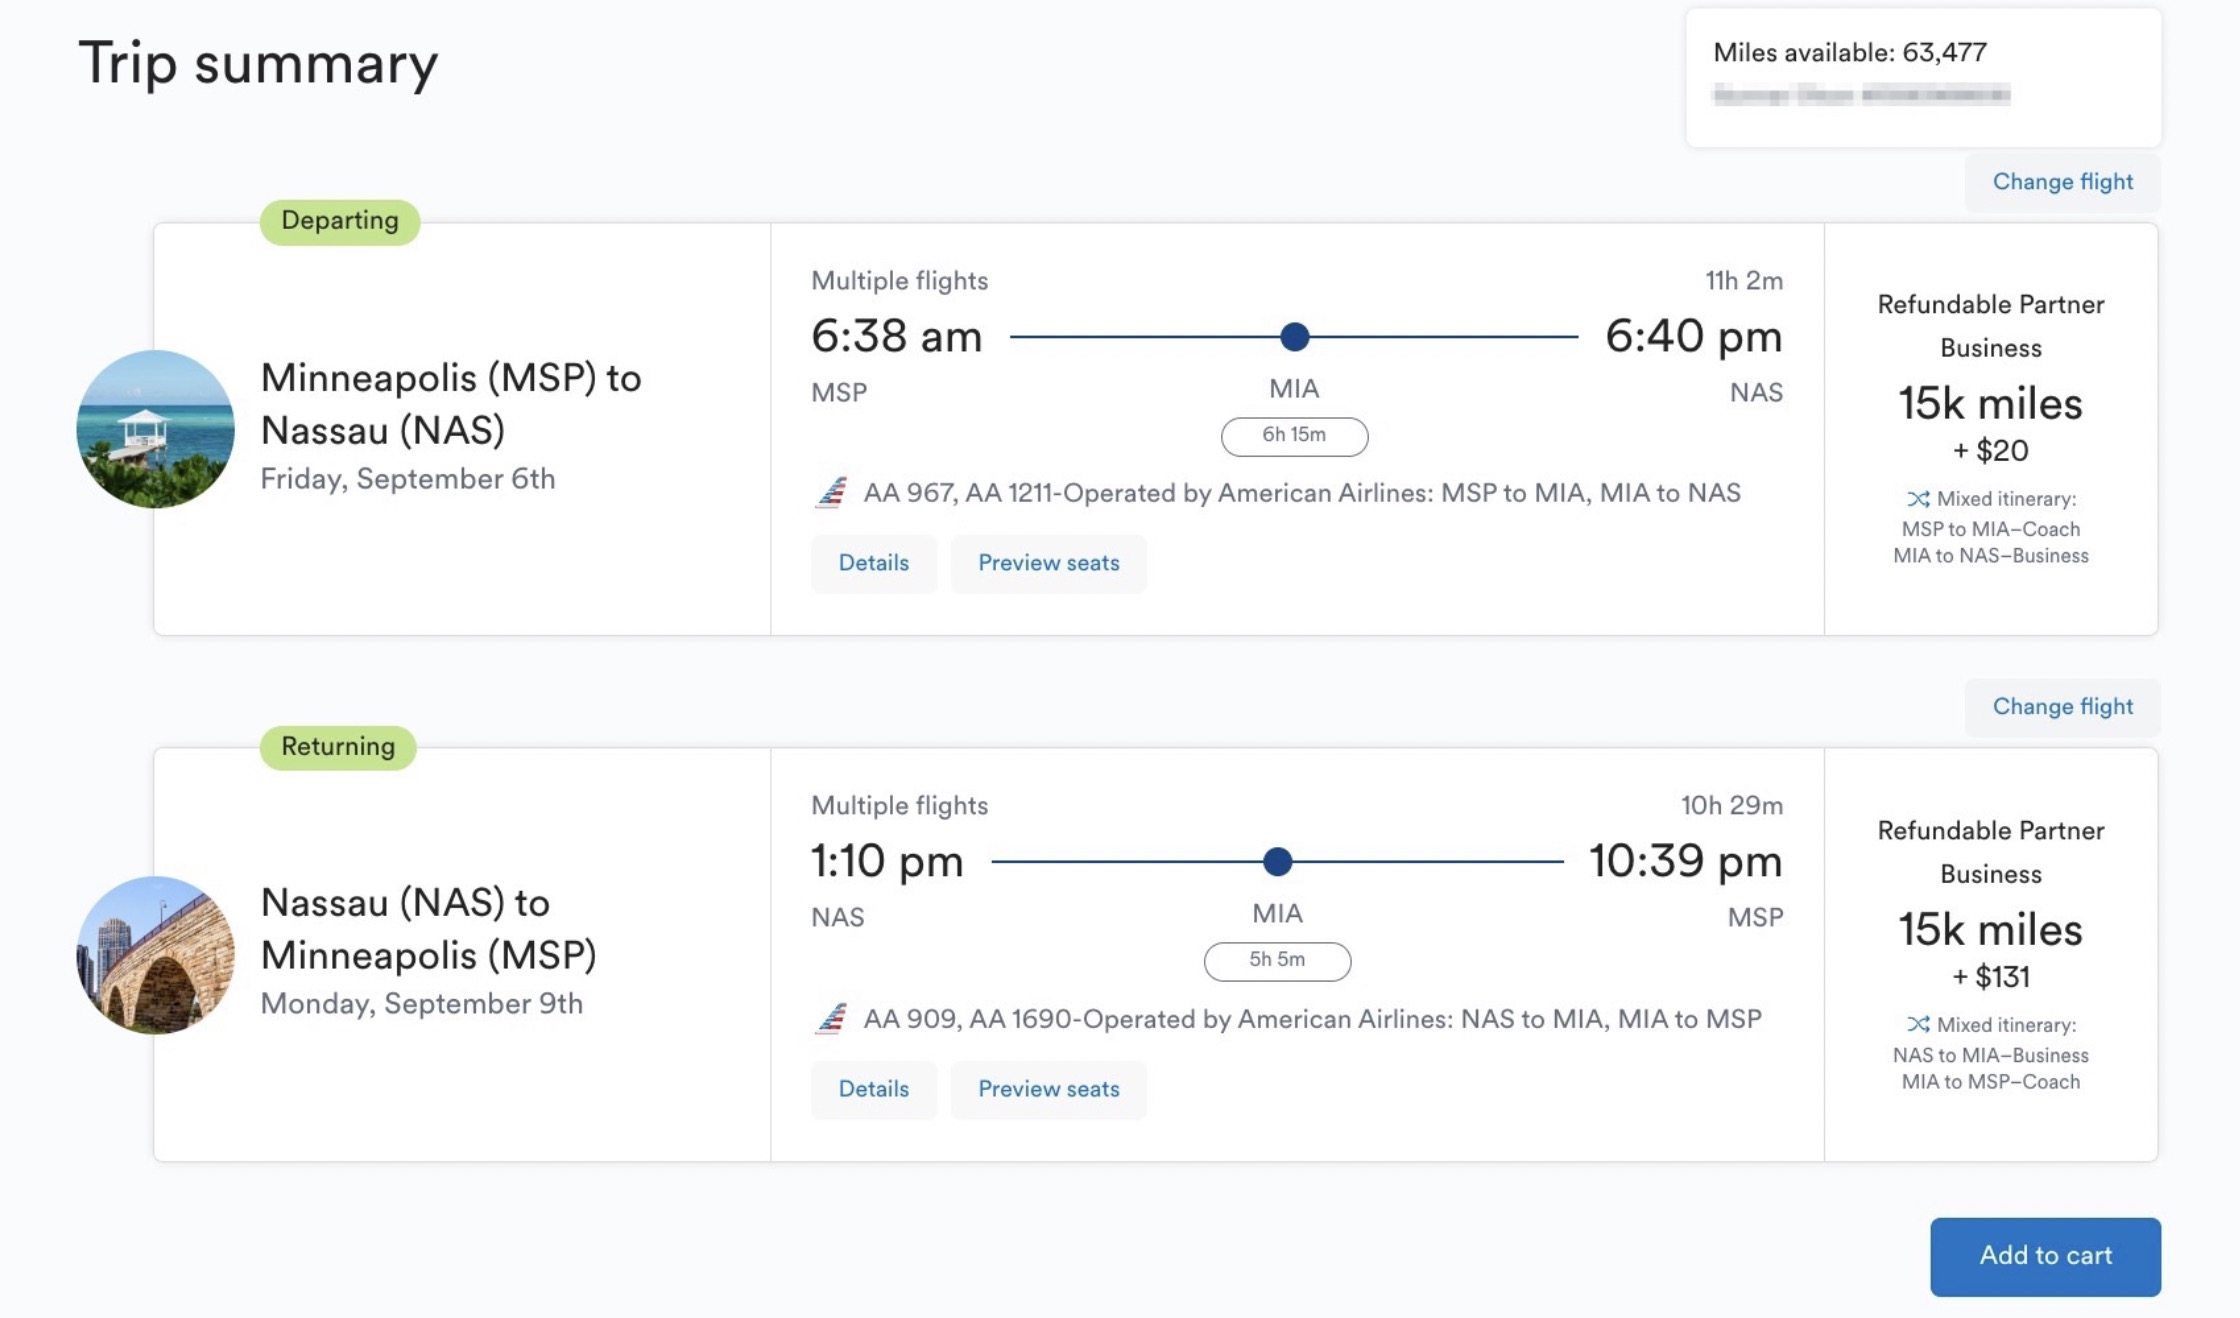
Task: Click the departing flight timeline progress line
Action: [x=1150, y=337]
